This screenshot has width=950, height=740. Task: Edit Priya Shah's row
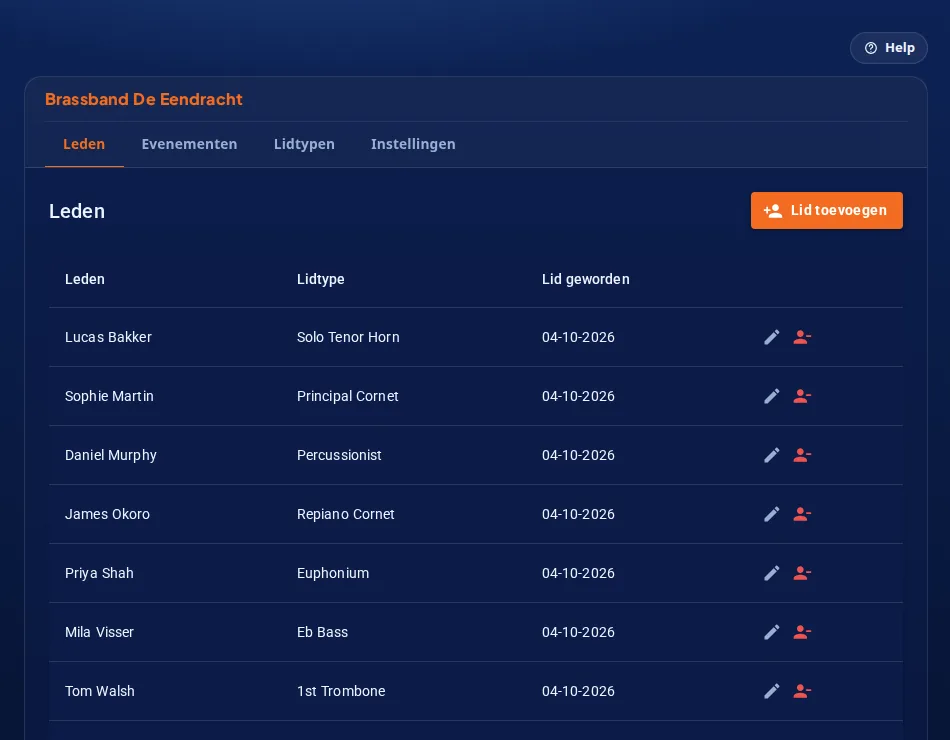click(x=771, y=573)
